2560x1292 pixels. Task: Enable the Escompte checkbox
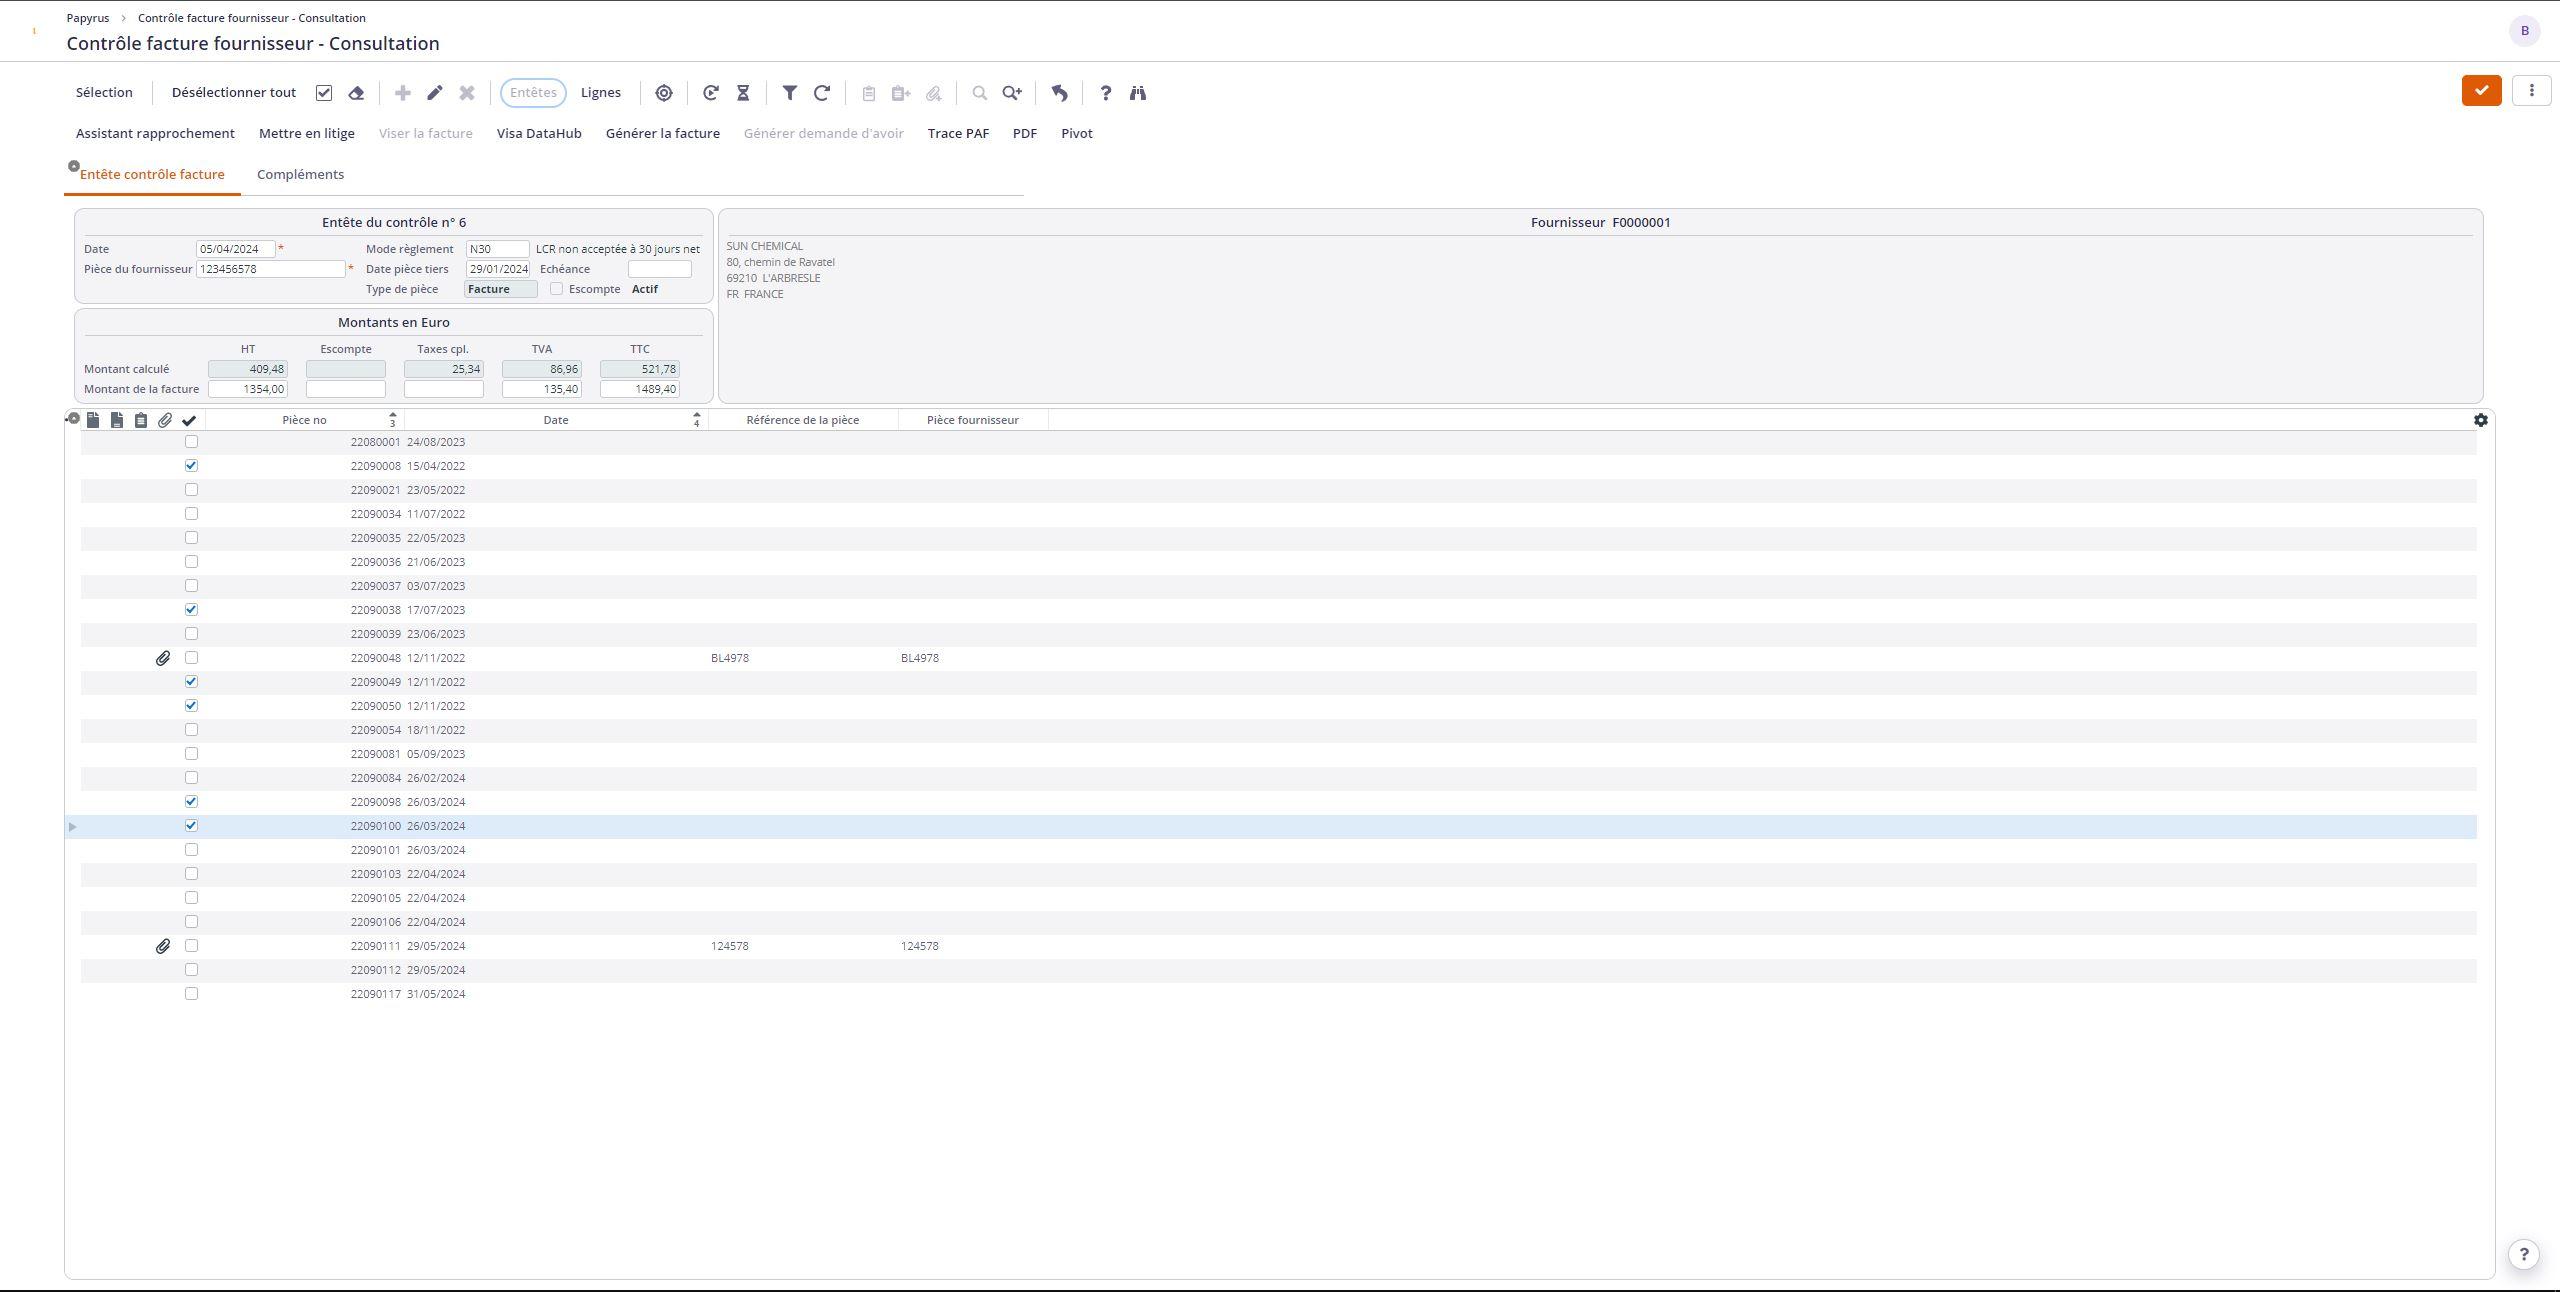pyautogui.click(x=557, y=289)
